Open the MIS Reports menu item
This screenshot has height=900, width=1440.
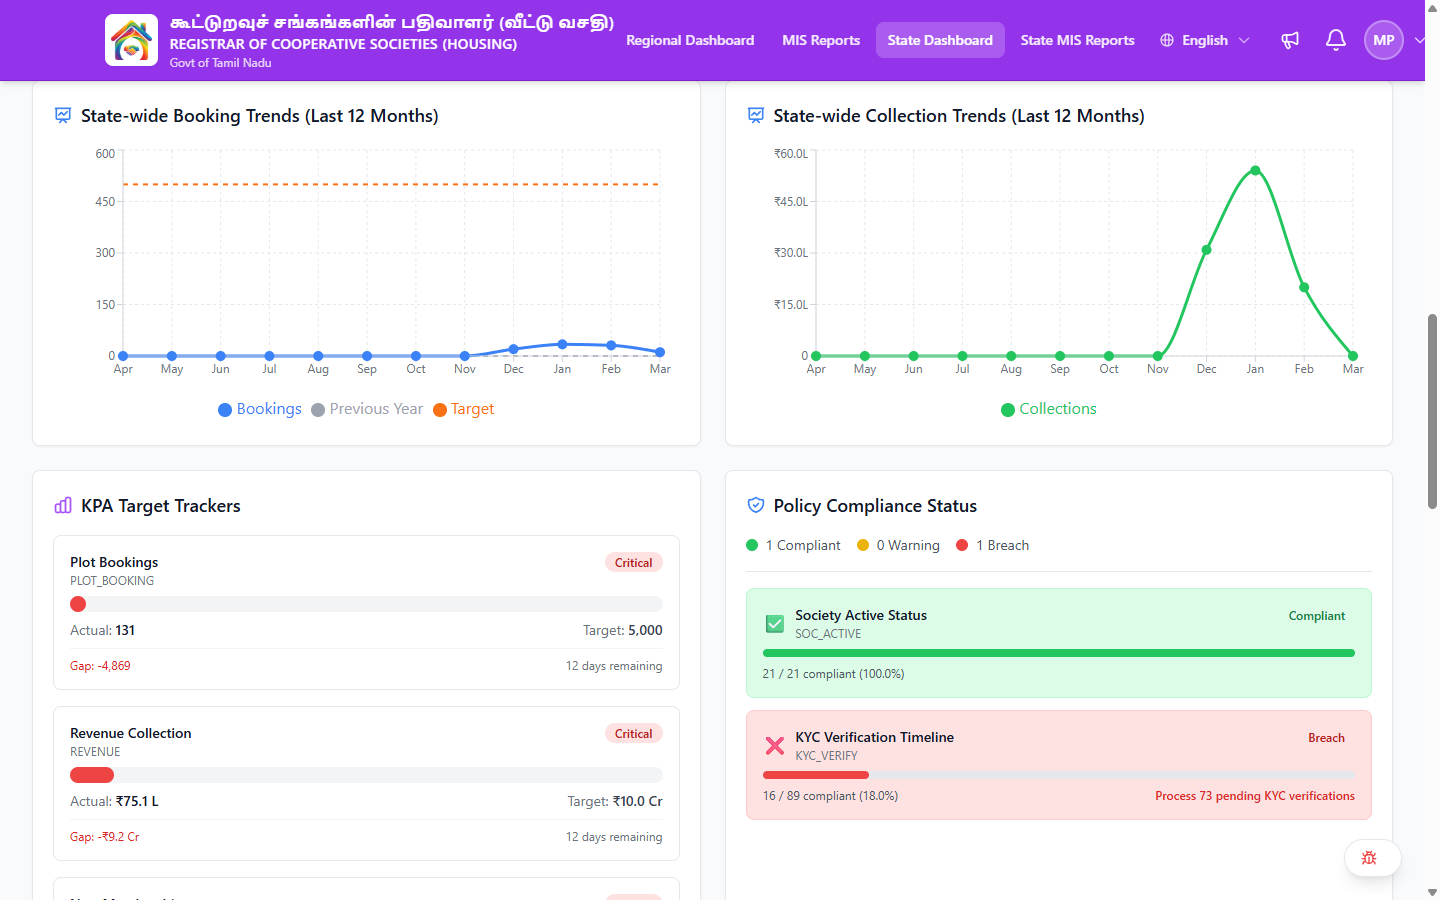click(x=821, y=40)
